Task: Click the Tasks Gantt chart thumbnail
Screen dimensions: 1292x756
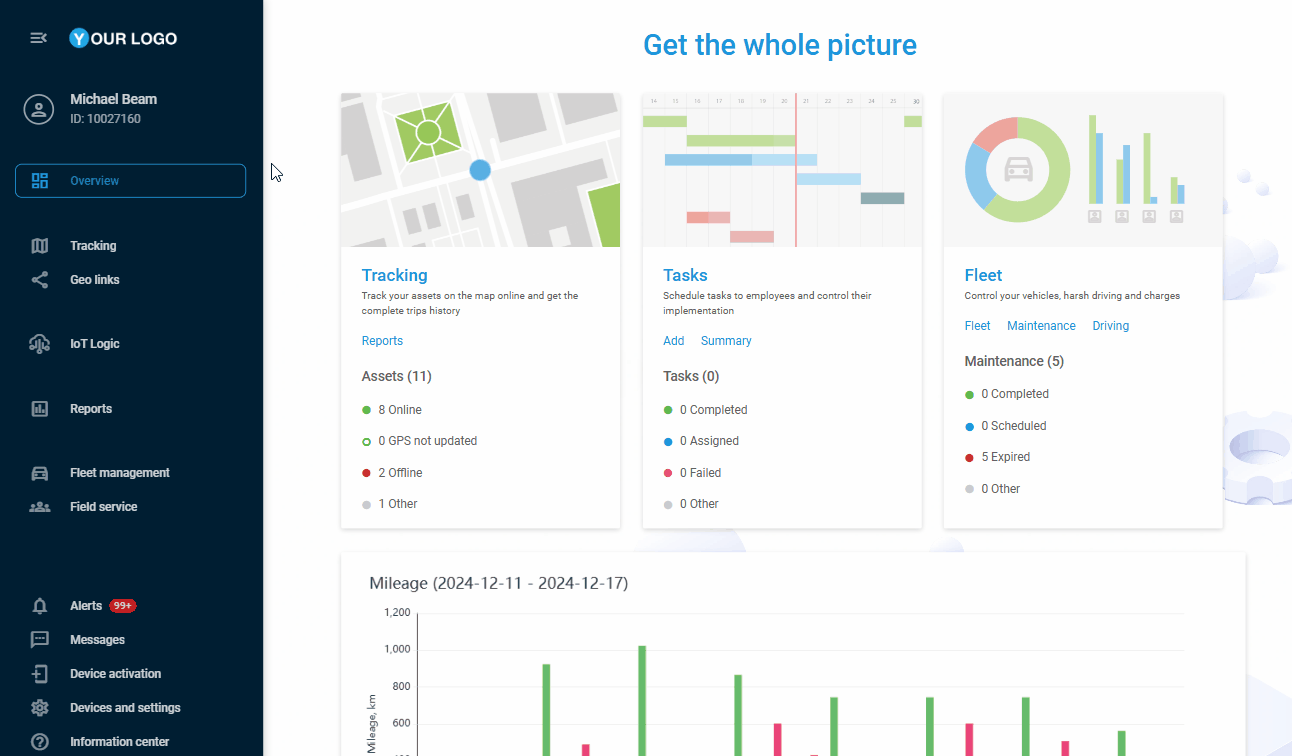Action: [x=782, y=170]
